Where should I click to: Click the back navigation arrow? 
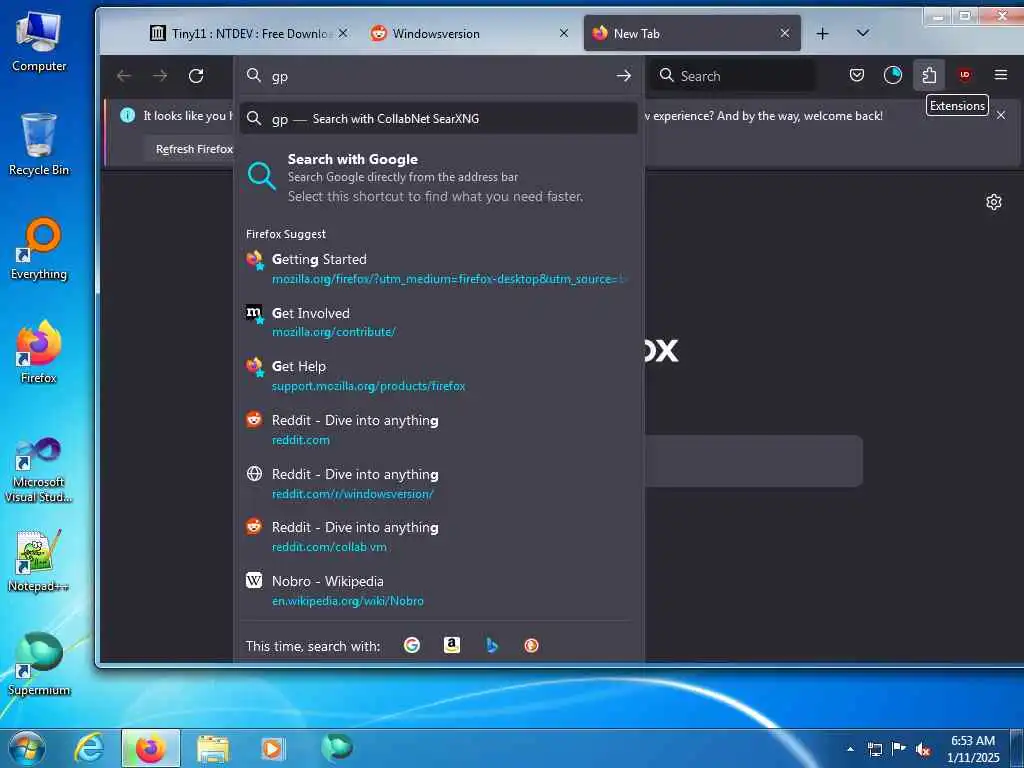pyautogui.click(x=124, y=76)
